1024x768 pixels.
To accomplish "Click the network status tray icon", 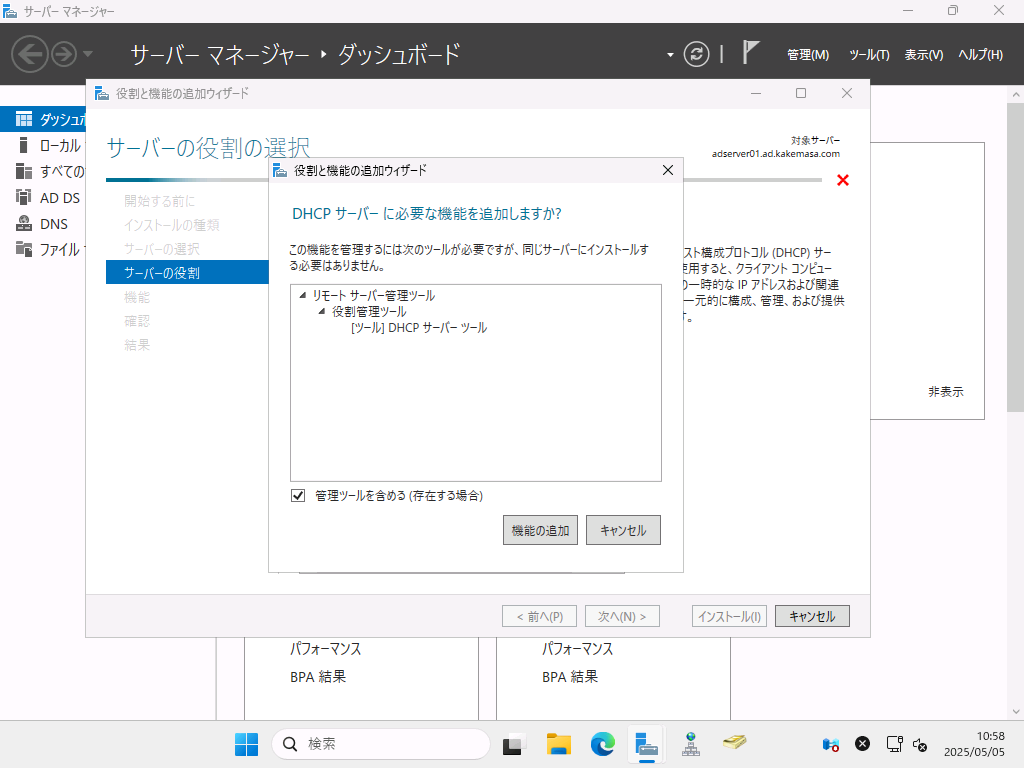I will click(x=894, y=744).
